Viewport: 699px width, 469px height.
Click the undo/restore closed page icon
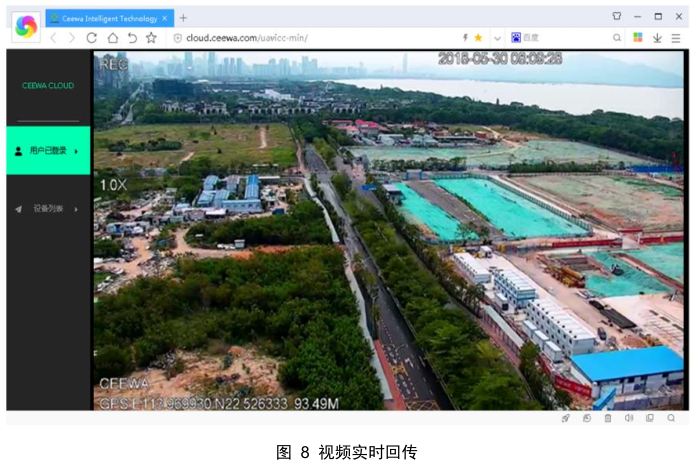[x=131, y=38]
